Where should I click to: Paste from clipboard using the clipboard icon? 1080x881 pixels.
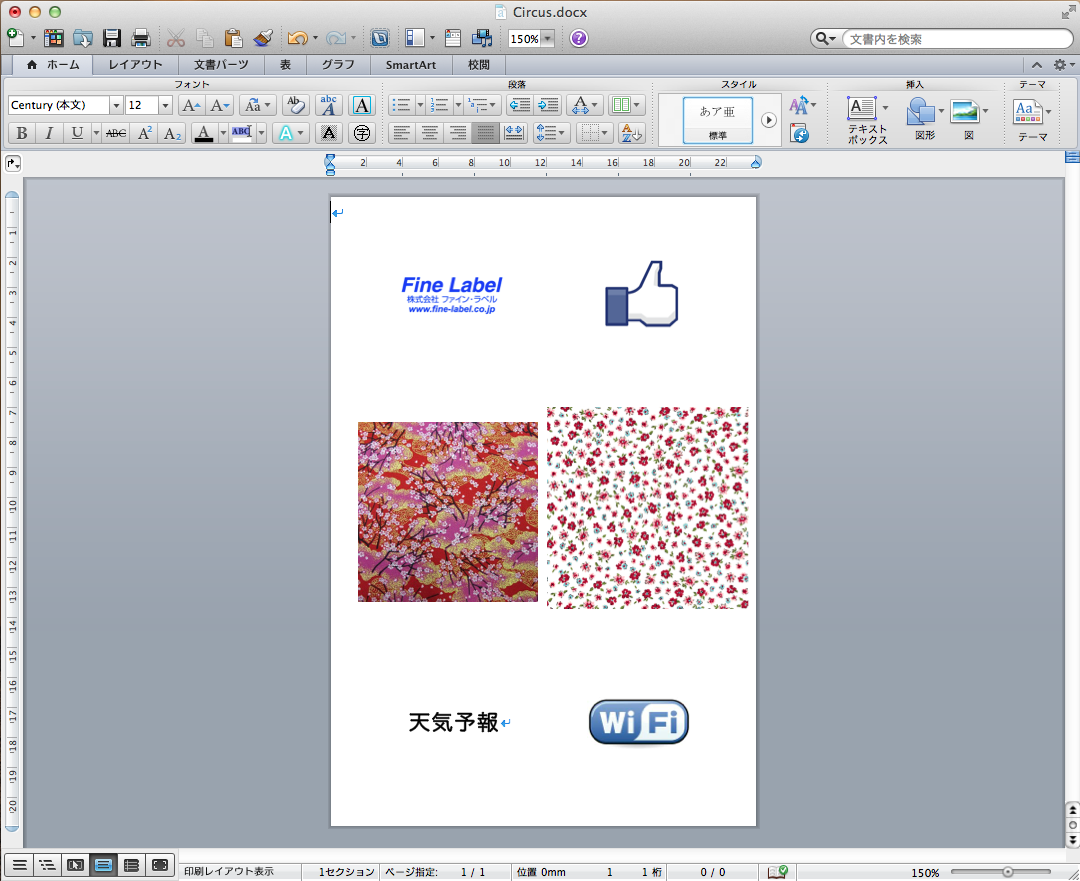(233, 38)
